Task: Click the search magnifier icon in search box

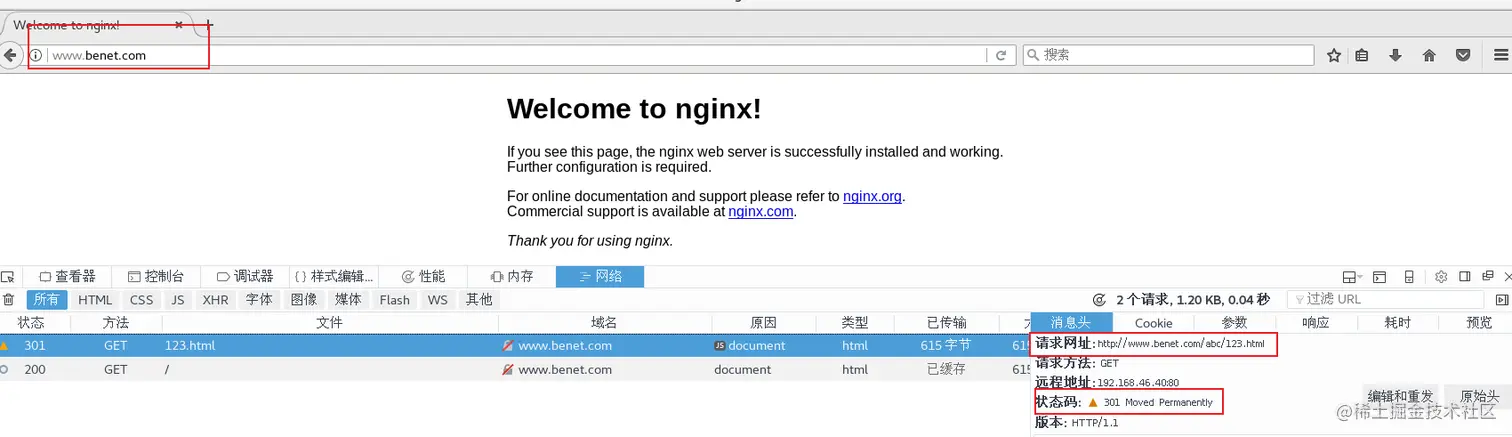Action: [1034, 56]
